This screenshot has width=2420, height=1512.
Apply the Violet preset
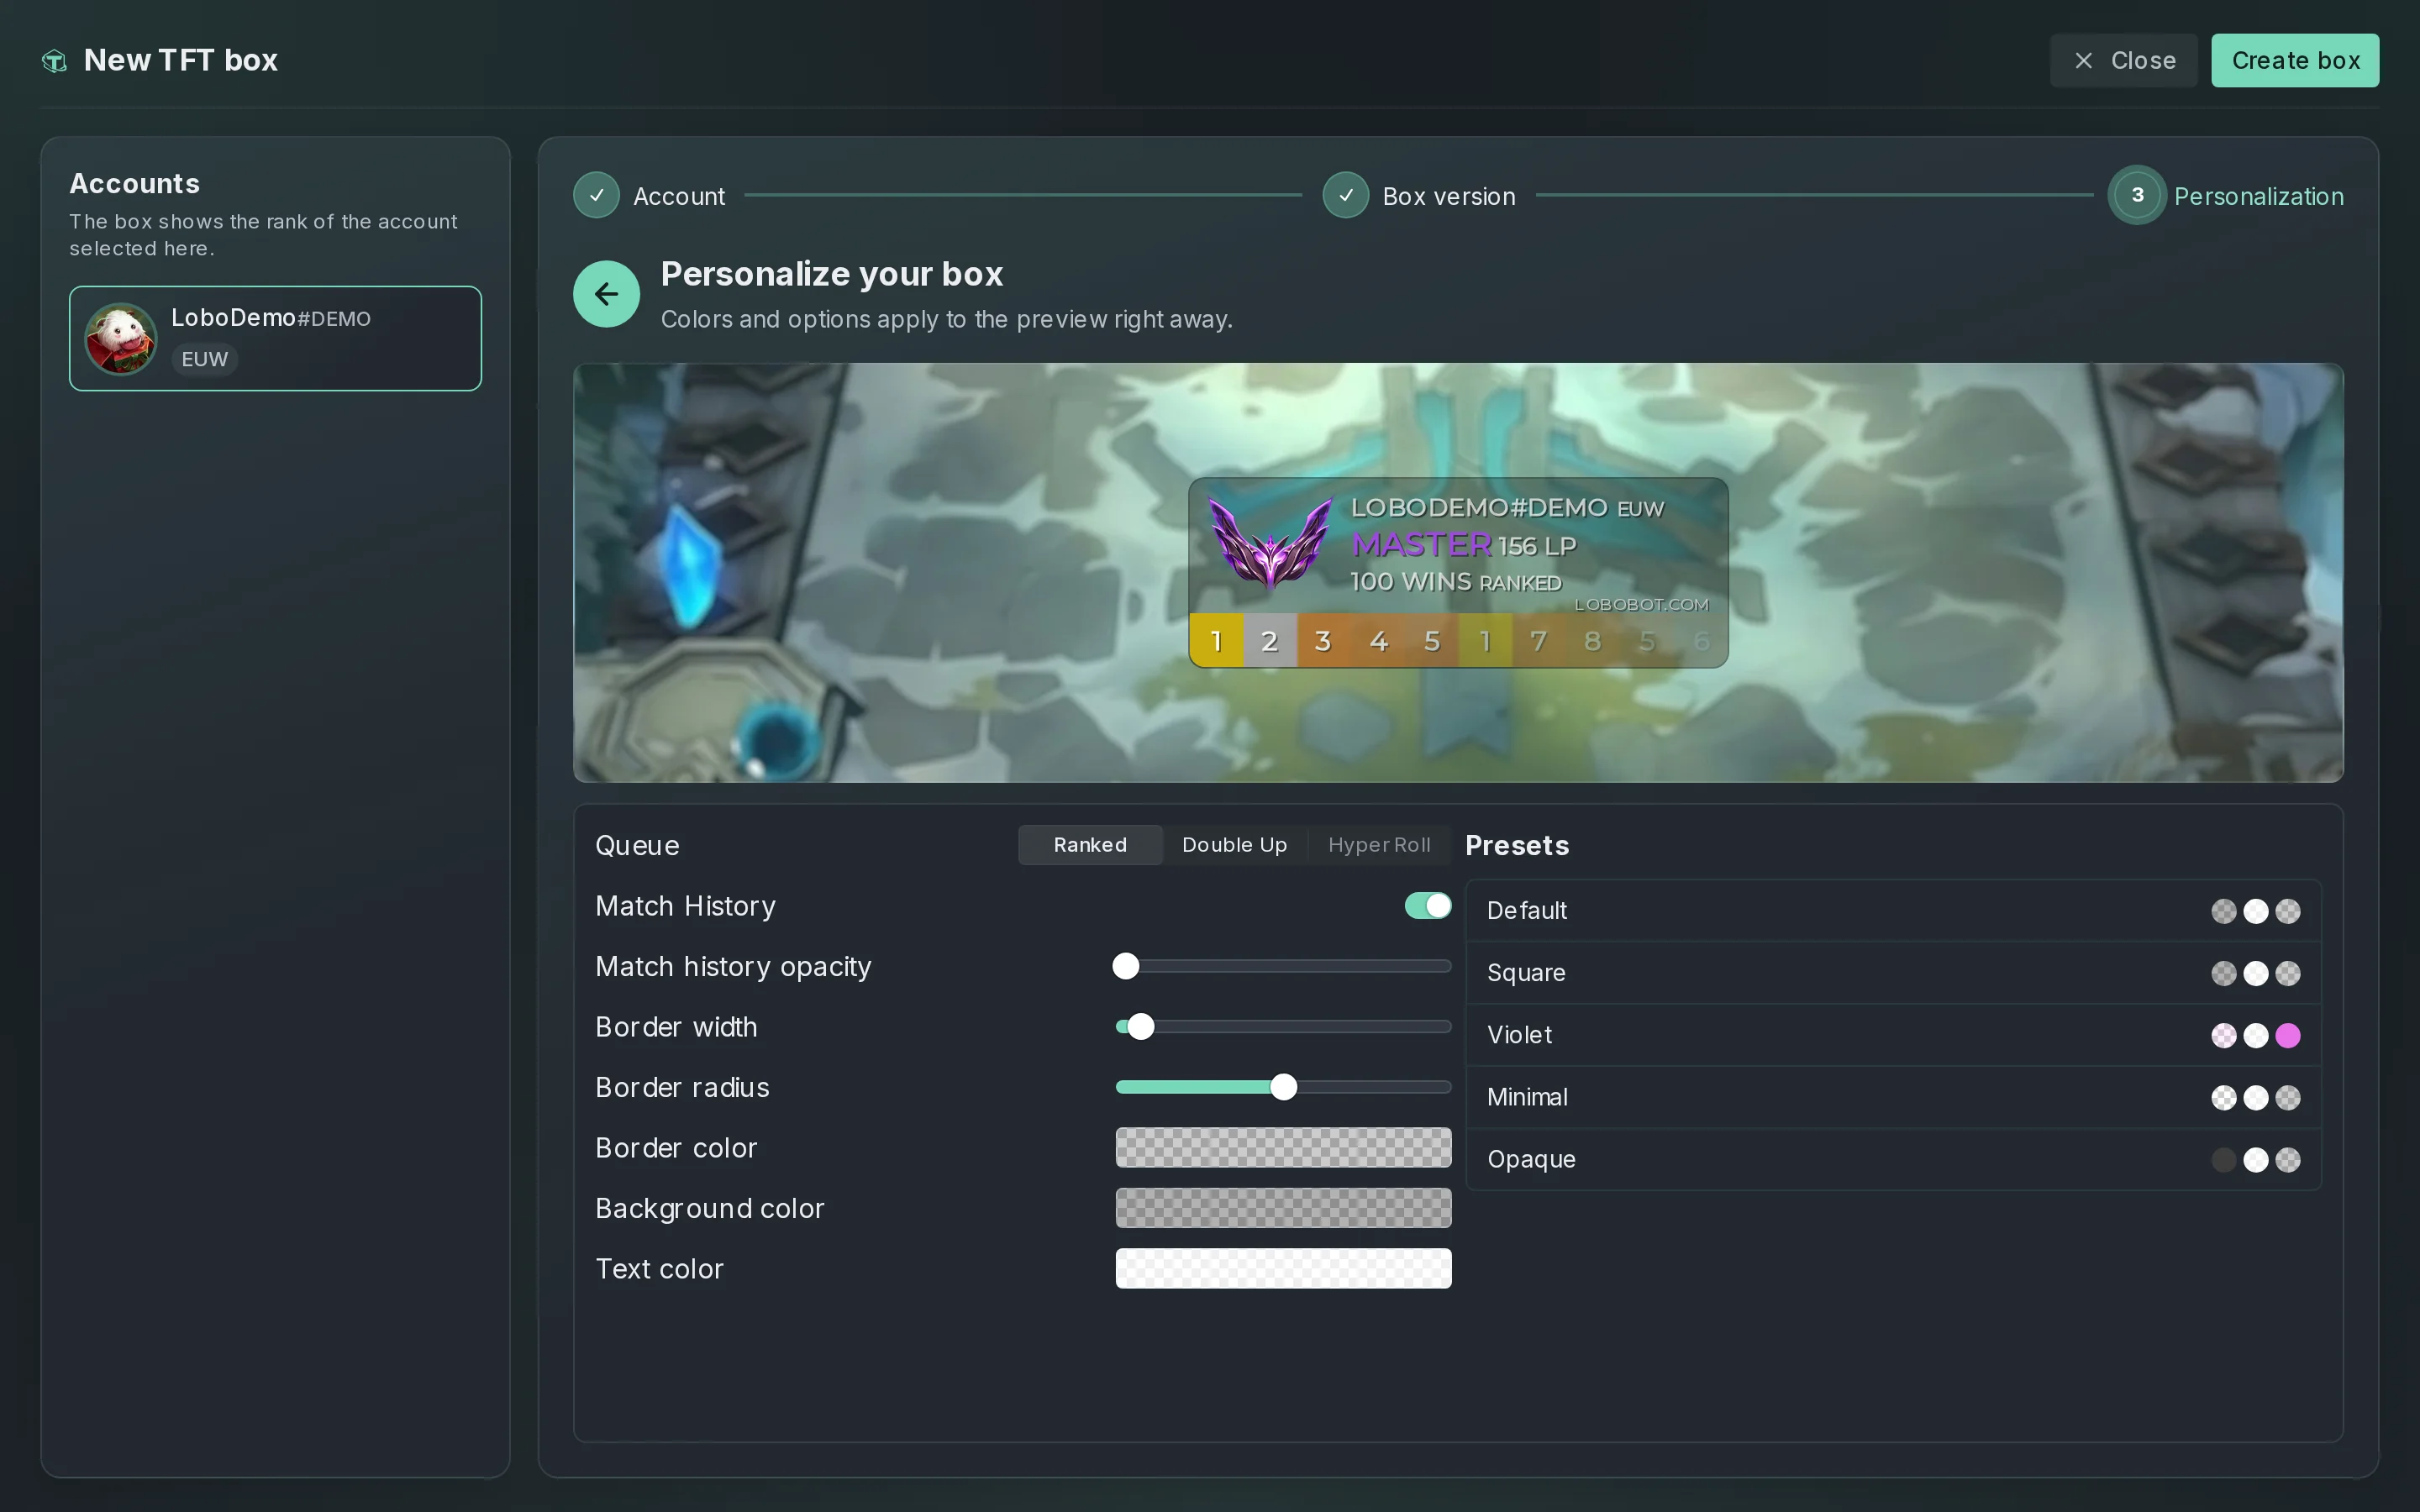[1893, 1035]
